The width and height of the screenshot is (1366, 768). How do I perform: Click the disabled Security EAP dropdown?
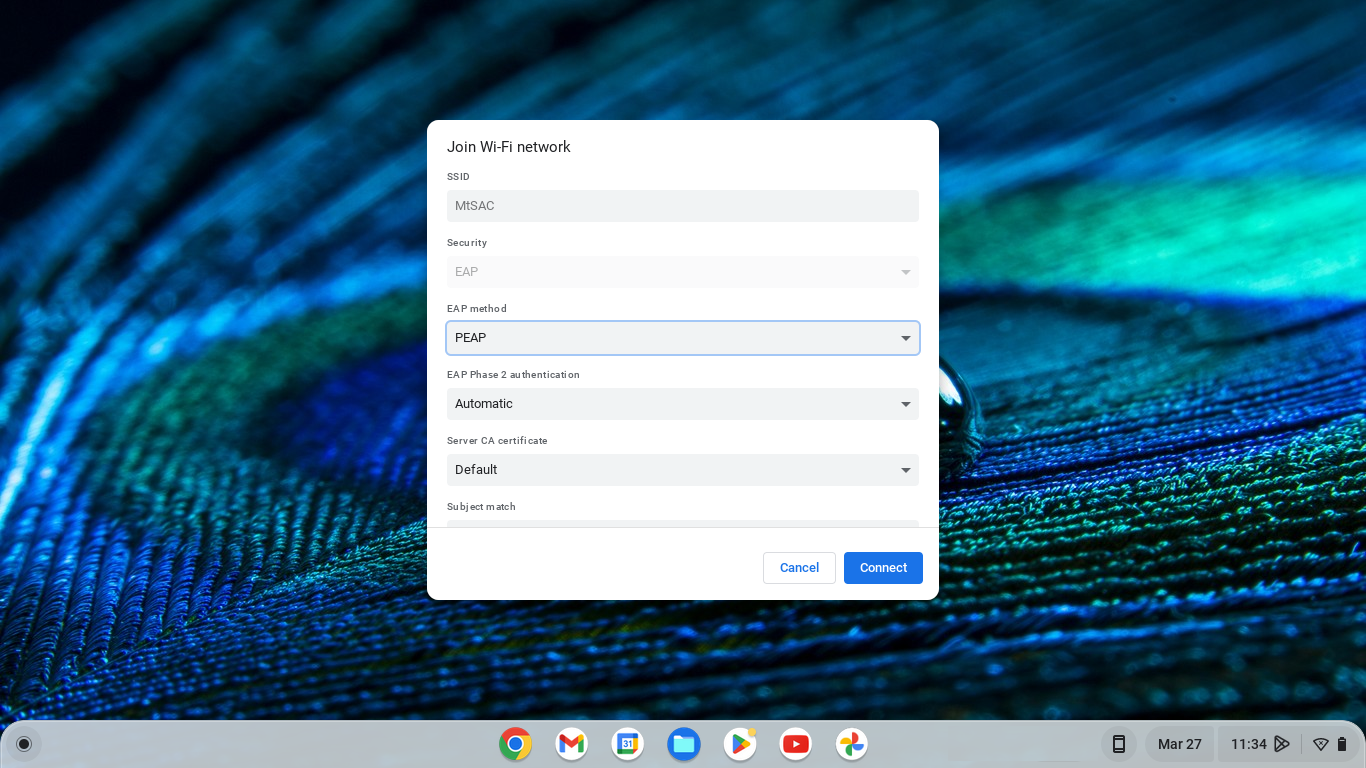[x=682, y=272]
